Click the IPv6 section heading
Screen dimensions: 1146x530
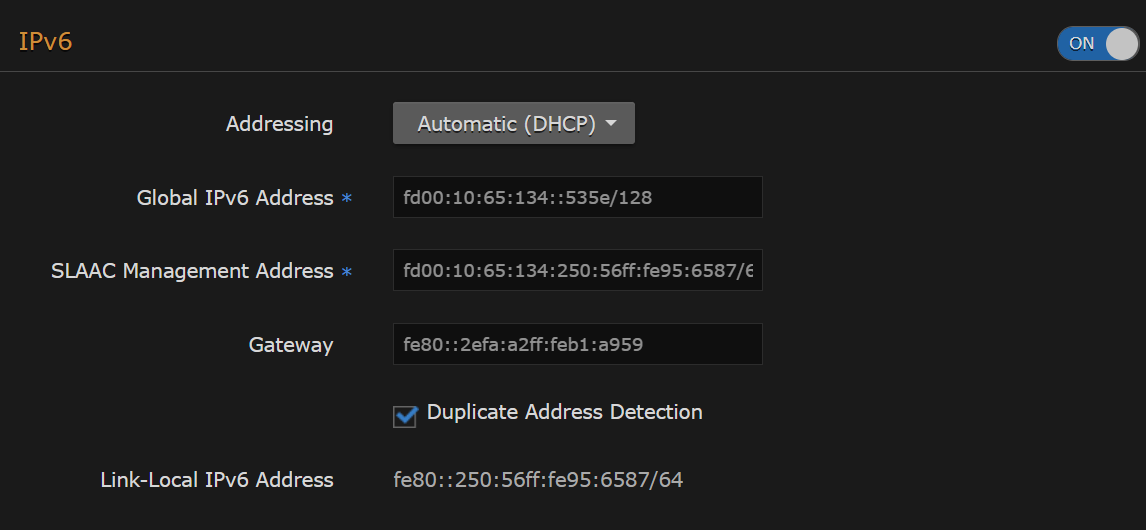tap(46, 42)
